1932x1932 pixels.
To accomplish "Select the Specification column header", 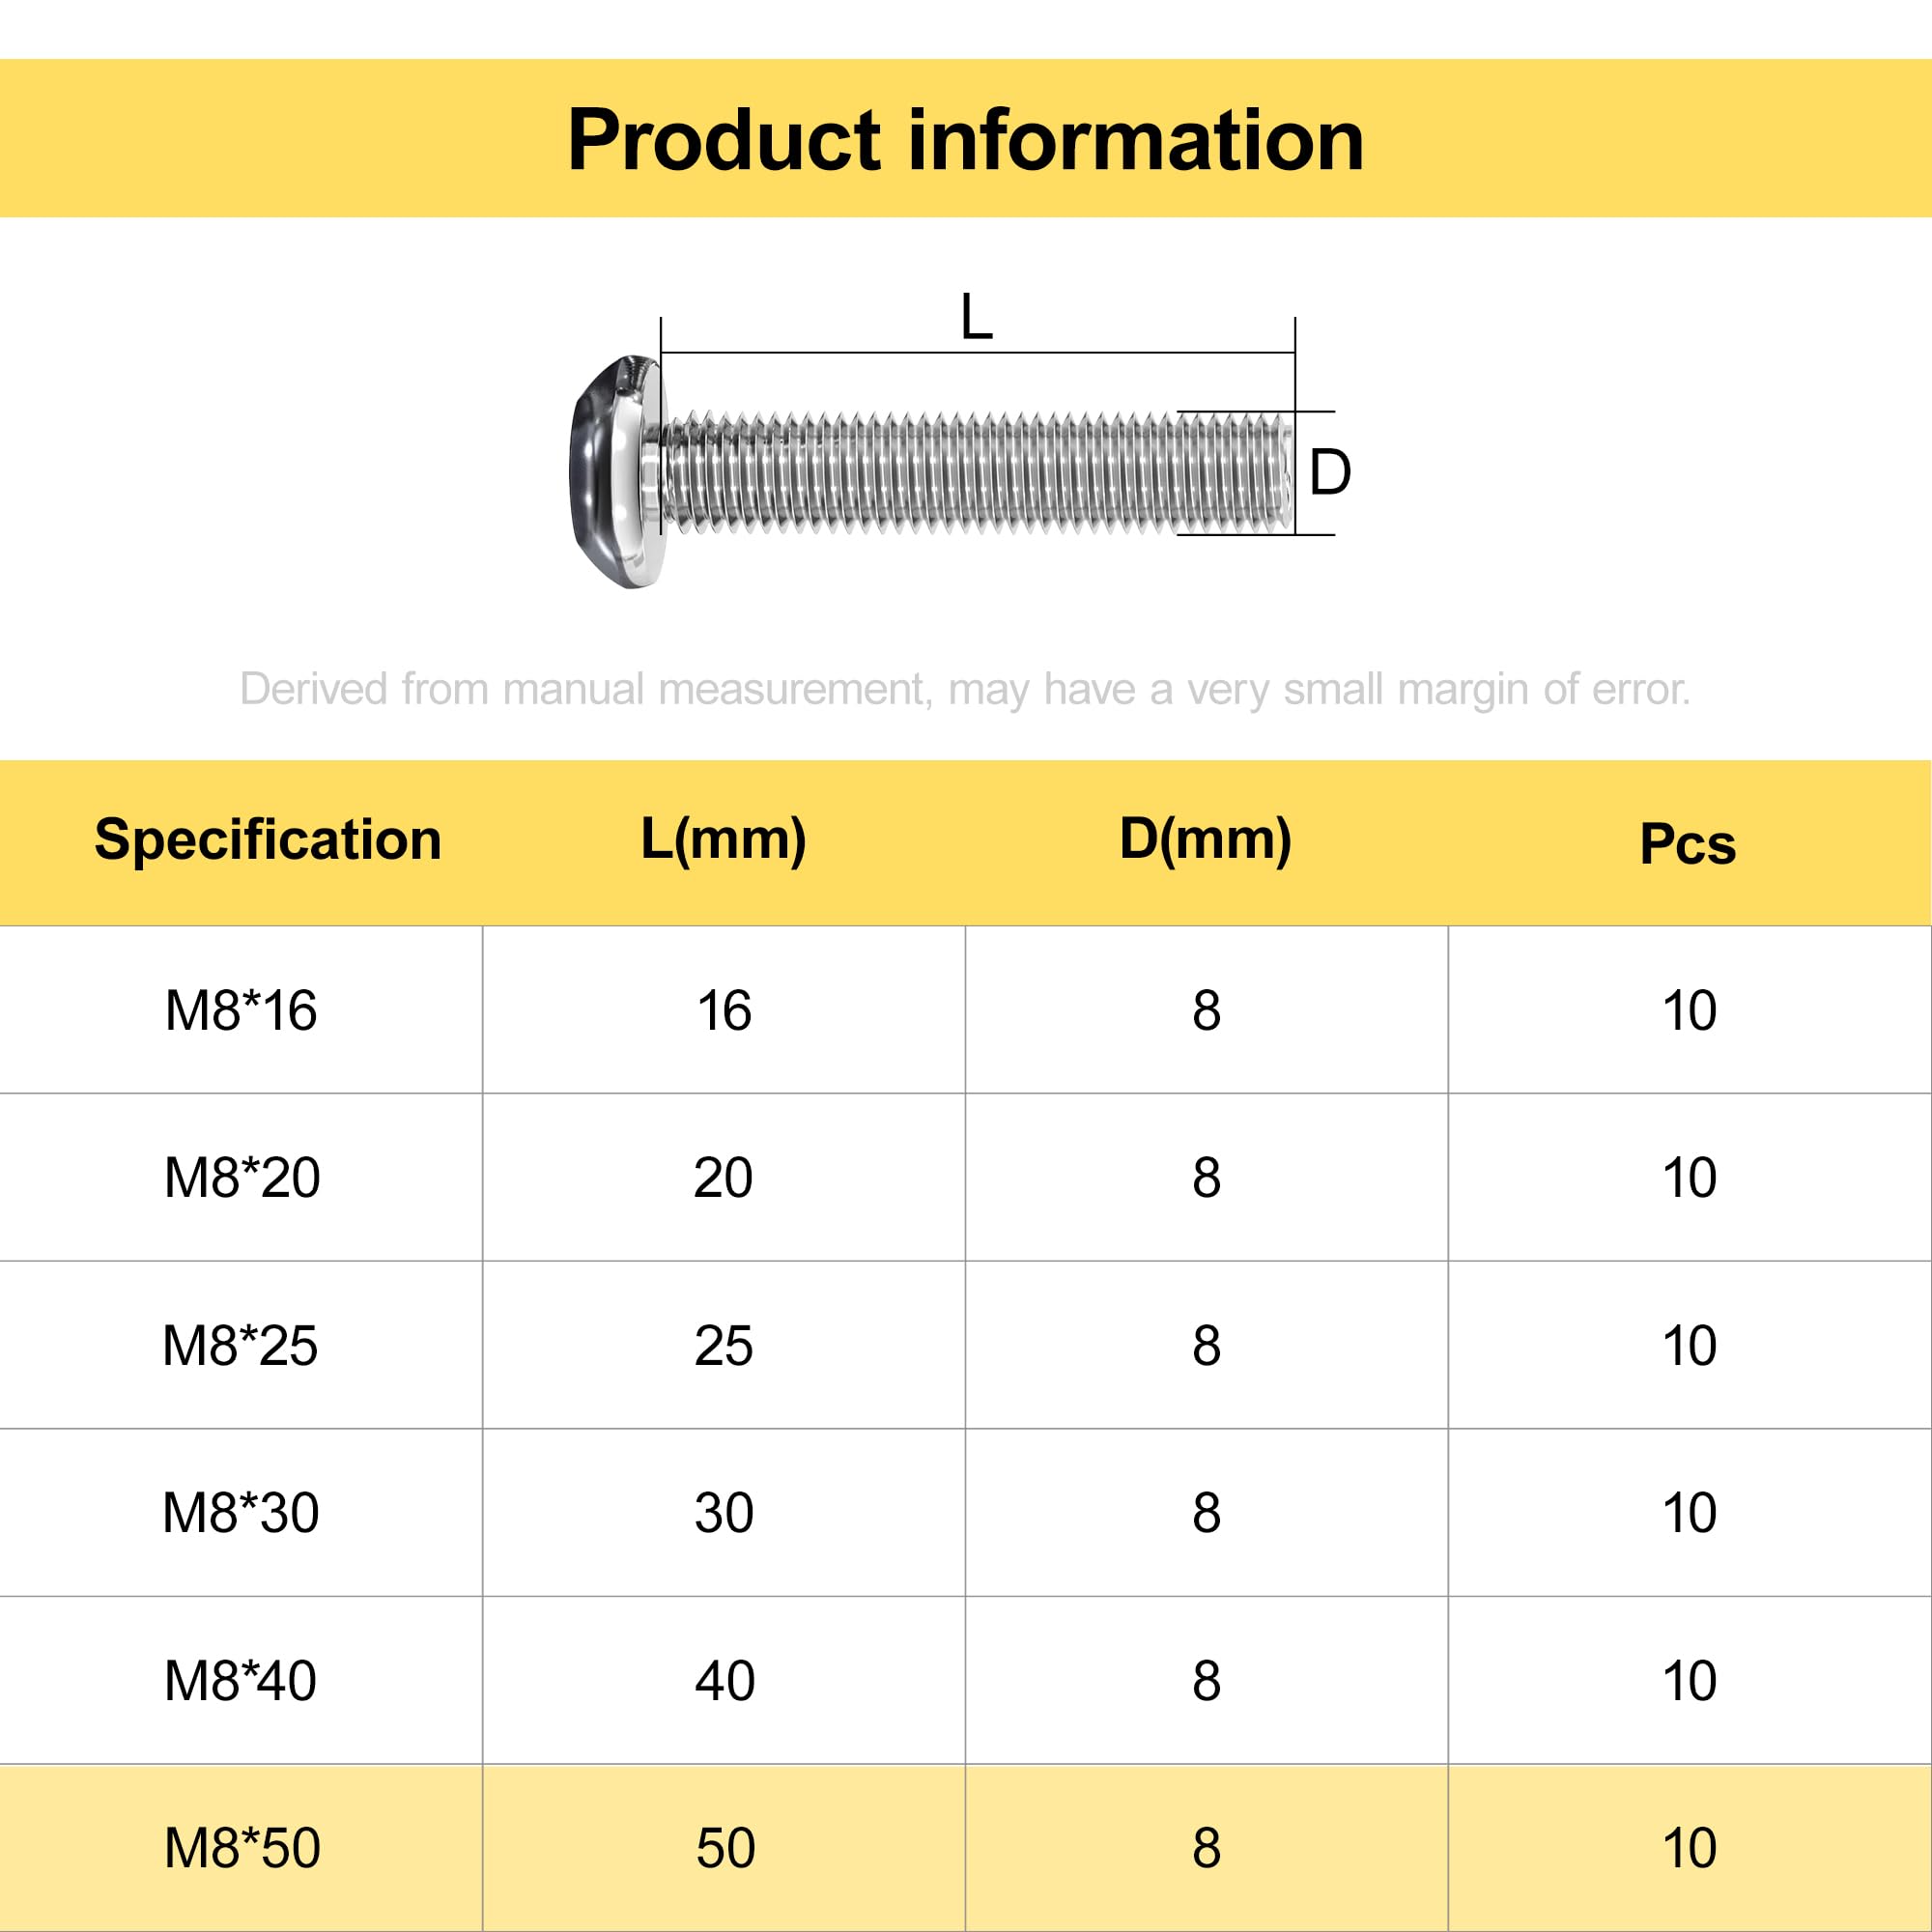I will click(268, 839).
